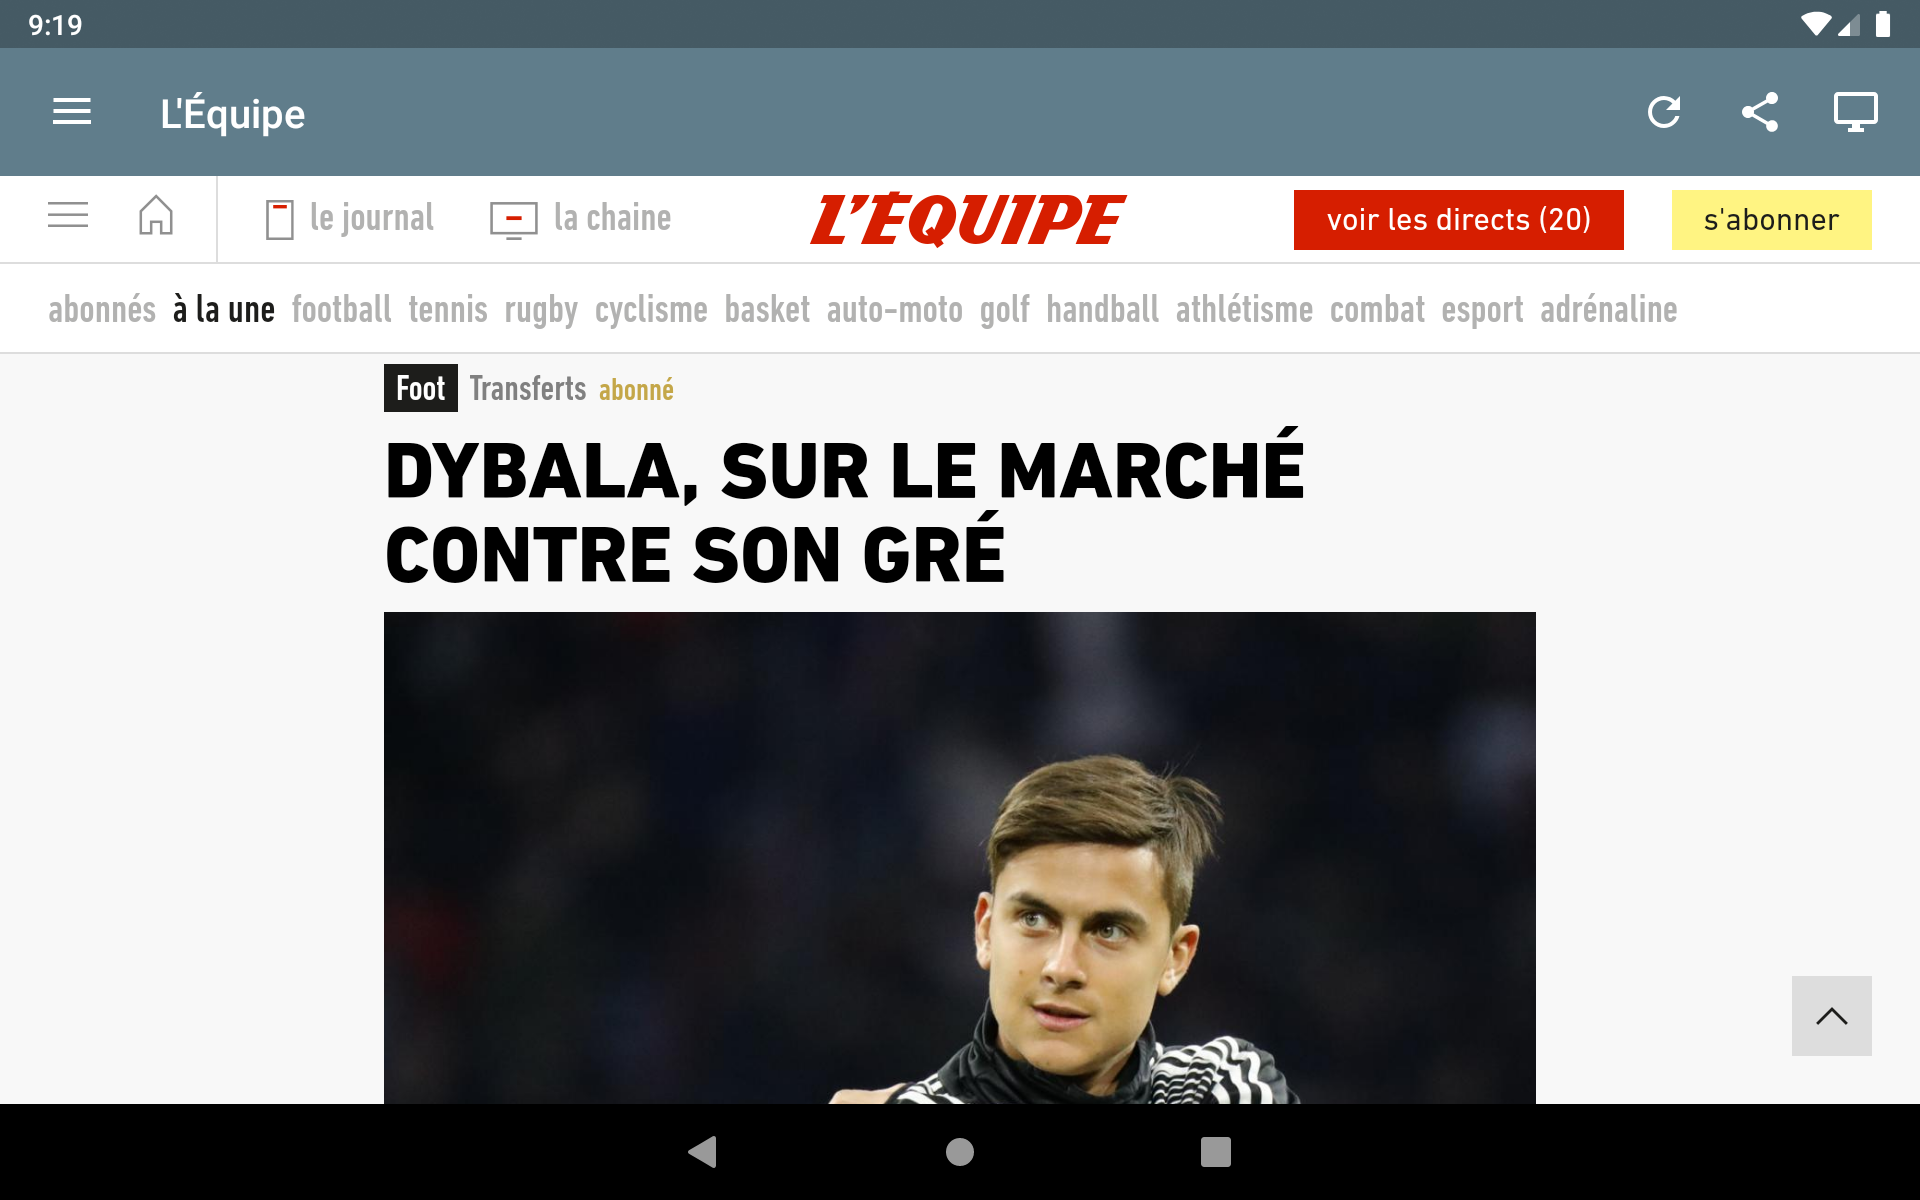The width and height of the screenshot is (1920, 1200).
Task: Open the Foot category tag
Action: [421, 388]
